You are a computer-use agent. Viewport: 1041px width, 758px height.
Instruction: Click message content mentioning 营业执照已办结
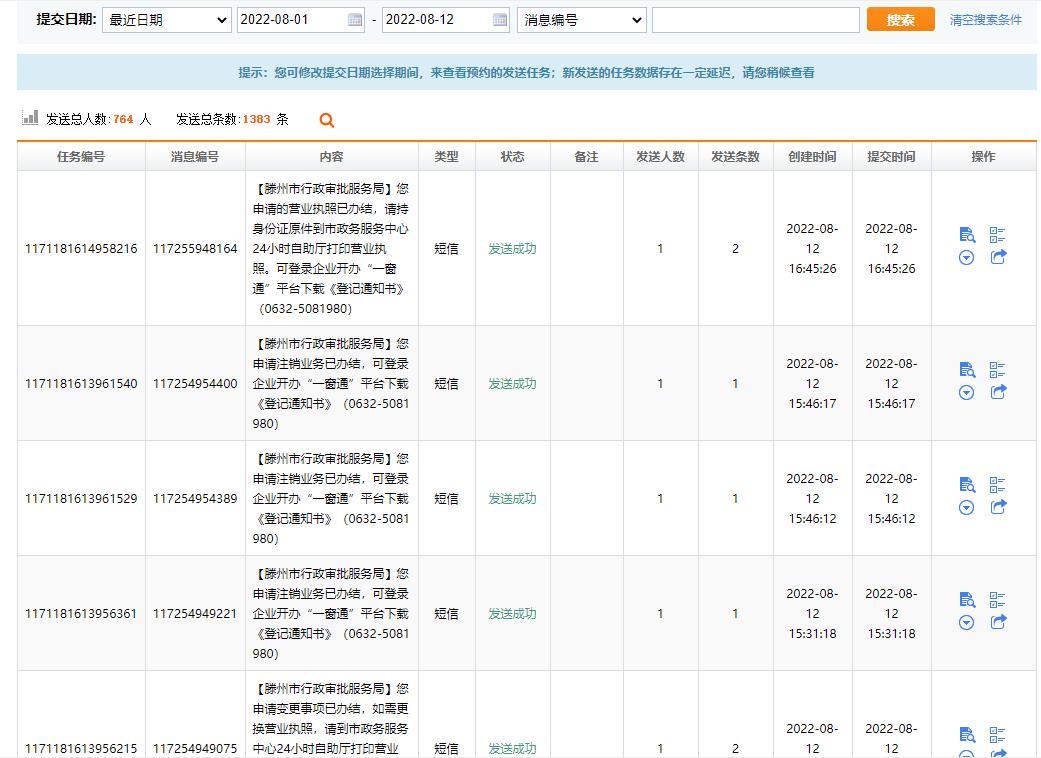coord(331,249)
